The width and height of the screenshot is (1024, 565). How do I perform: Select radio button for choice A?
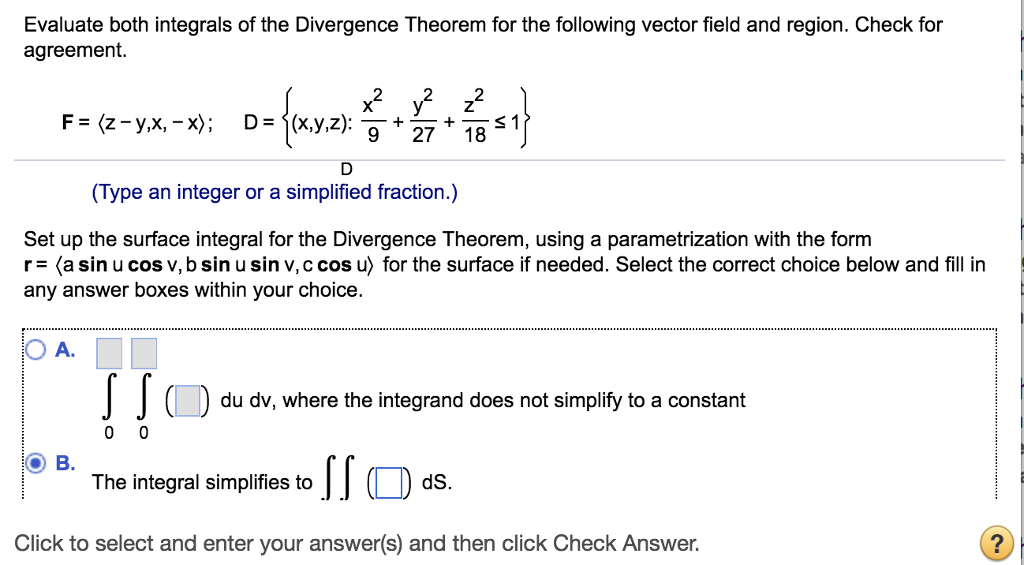[37, 350]
